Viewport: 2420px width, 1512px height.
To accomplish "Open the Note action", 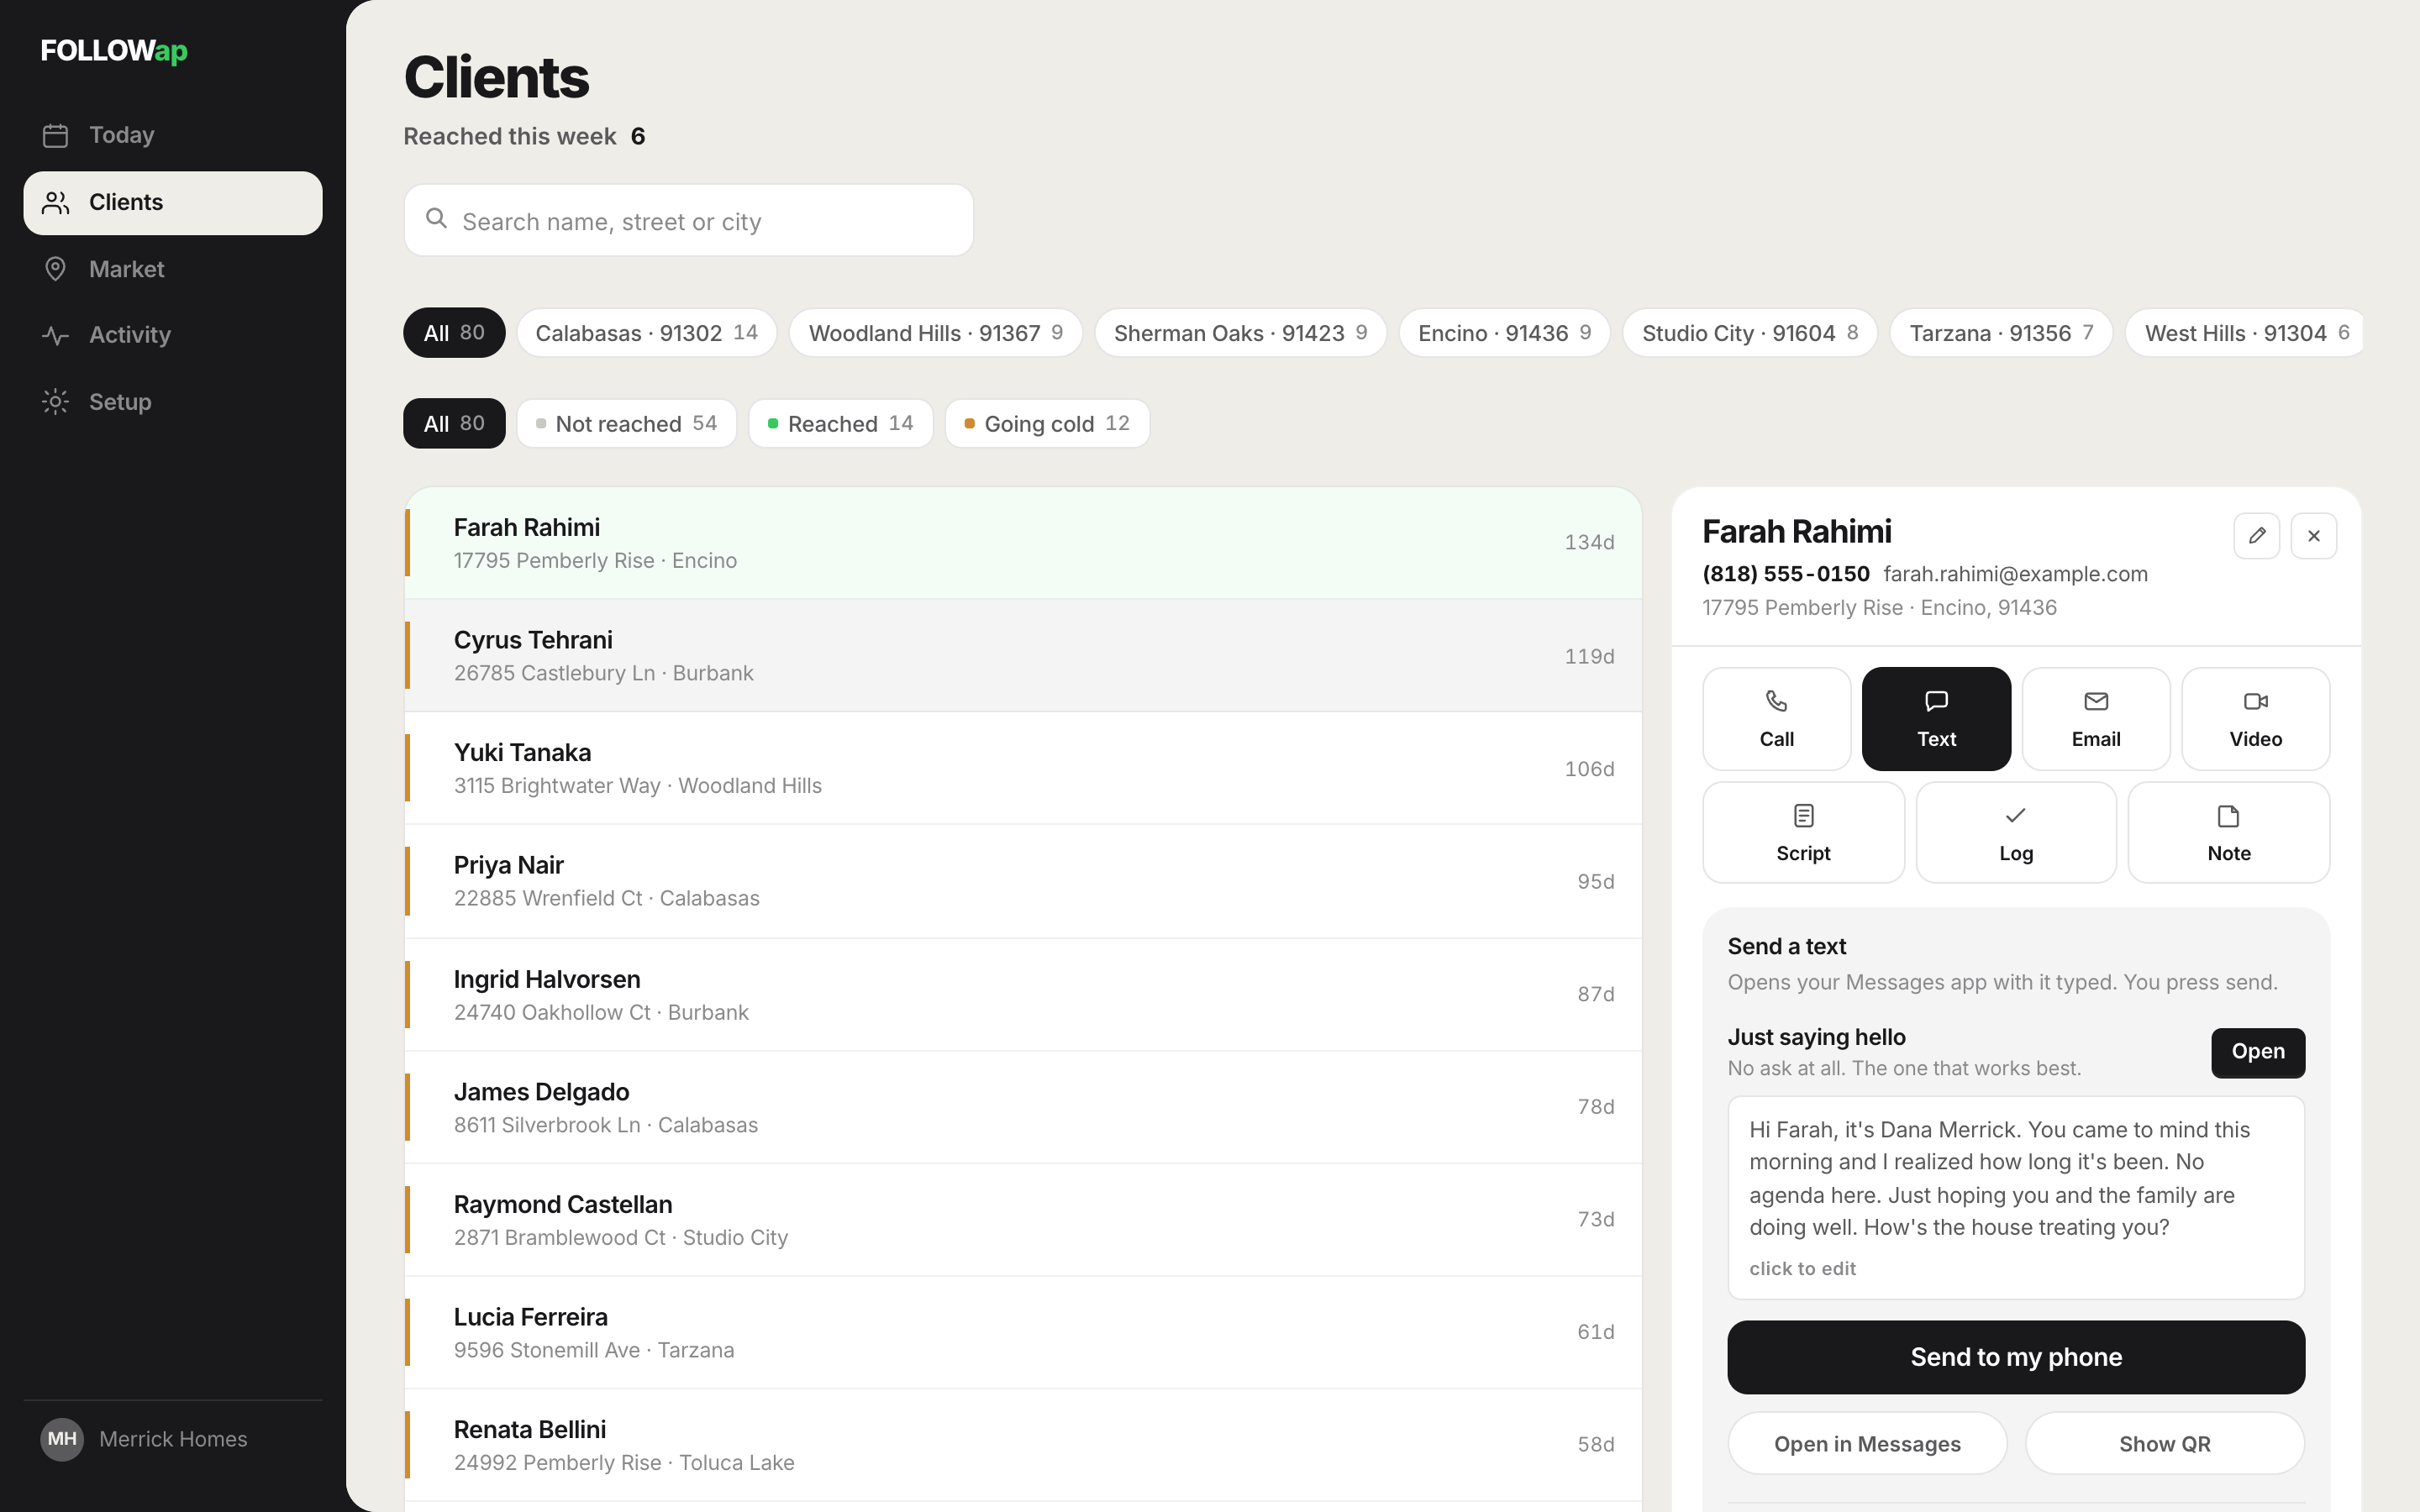I will [x=2229, y=833].
